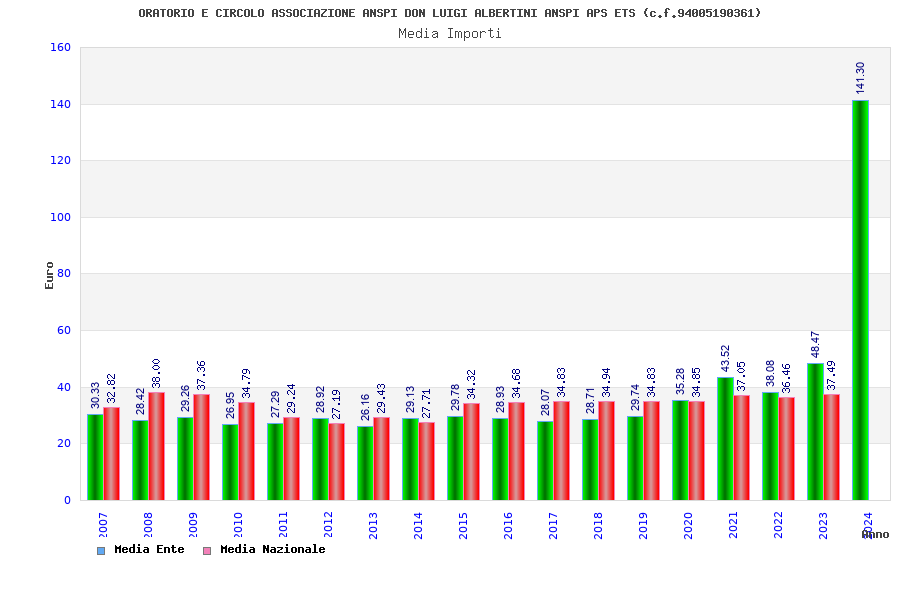This screenshot has width=900, height=600.
Task: Click the 'Media Ente' legend label
Action: click(149, 549)
